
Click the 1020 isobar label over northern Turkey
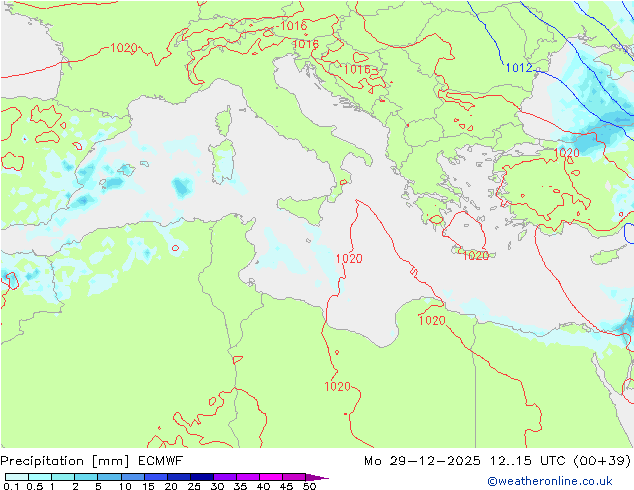click(x=566, y=153)
